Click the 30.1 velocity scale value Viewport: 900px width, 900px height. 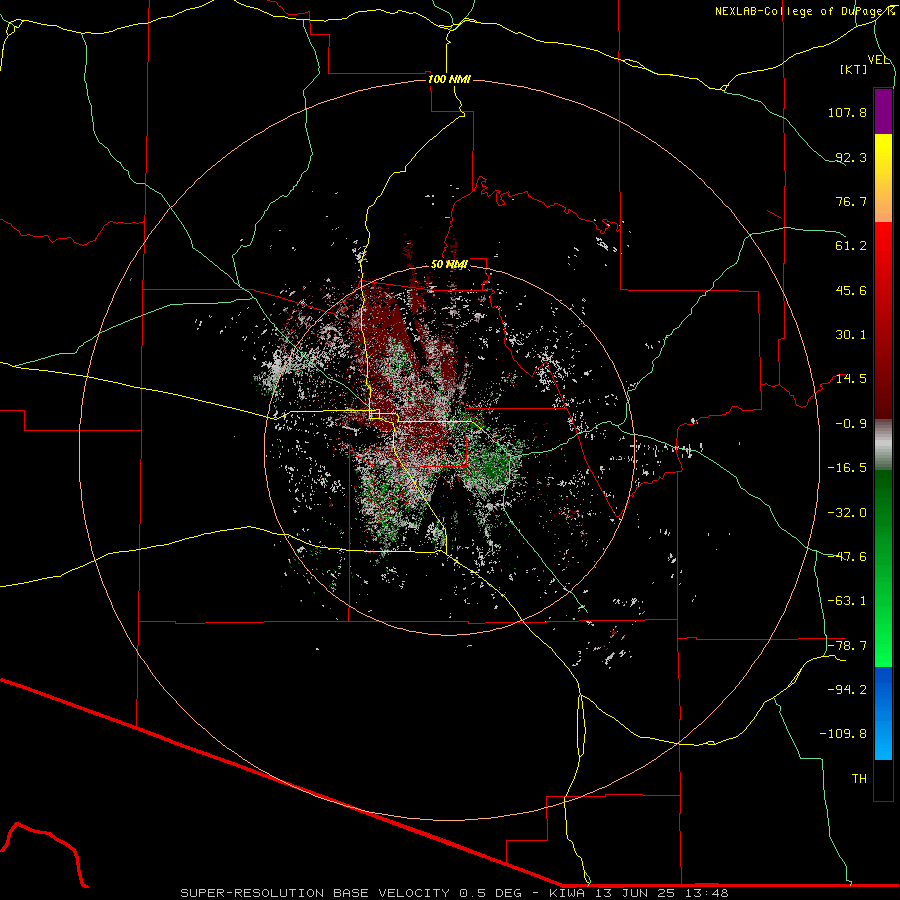pyautogui.click(x=851, y=335)
